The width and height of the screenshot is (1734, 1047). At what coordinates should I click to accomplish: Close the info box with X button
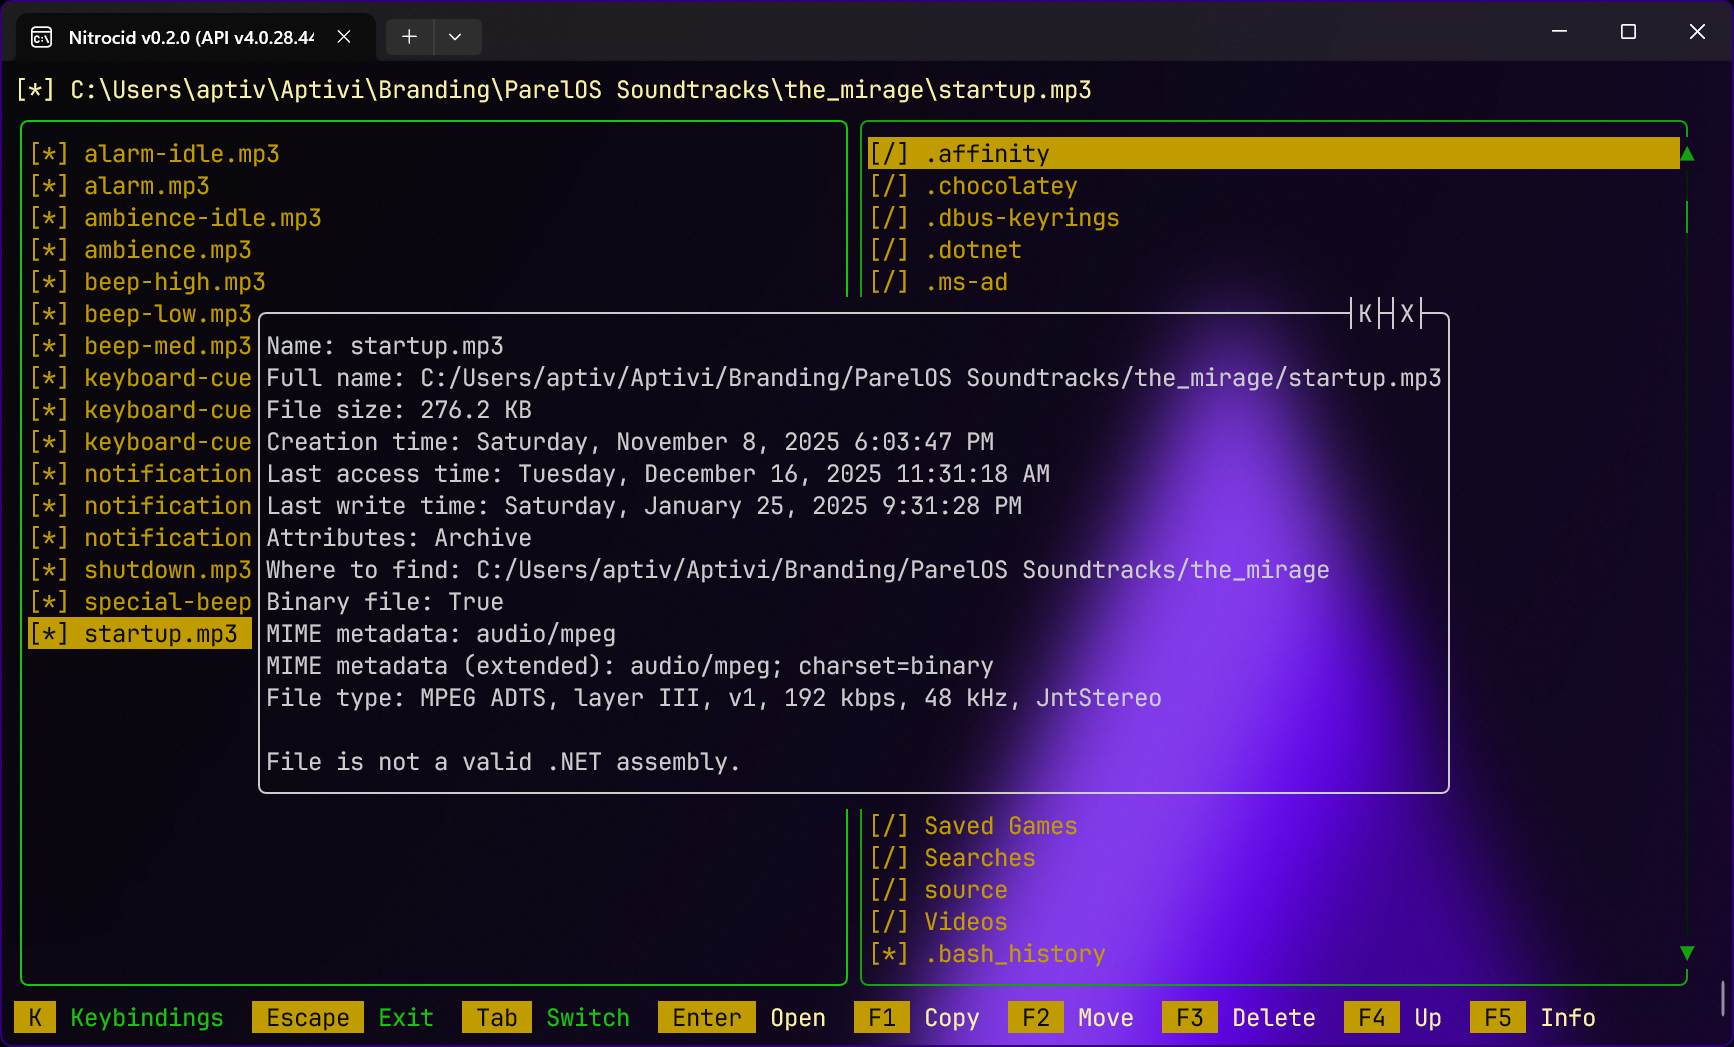1407,314
